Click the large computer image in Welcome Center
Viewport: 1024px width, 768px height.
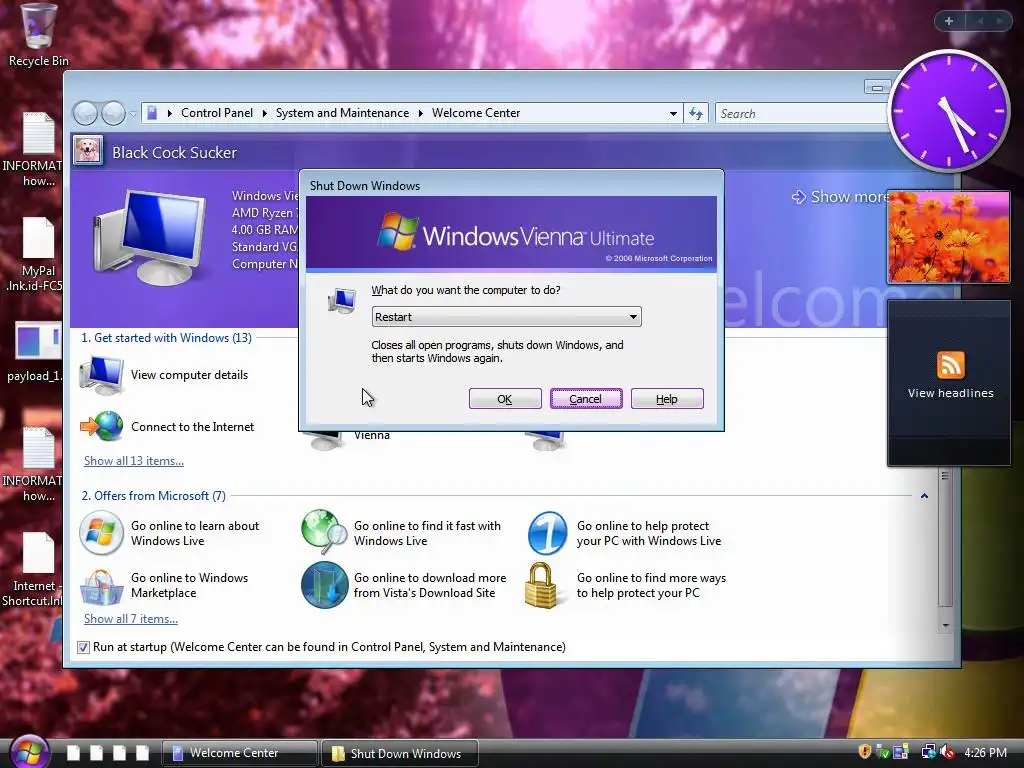point(150,238)
